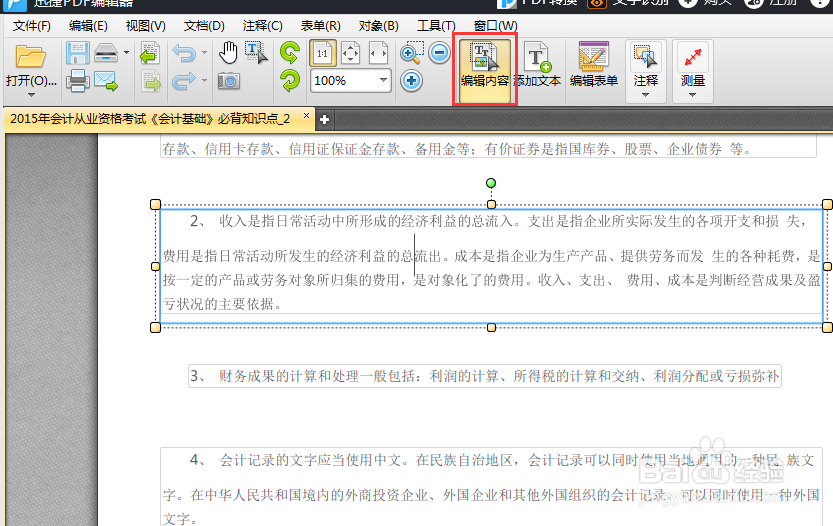
Task: Click the zoom out minus button
Action: 439,53
